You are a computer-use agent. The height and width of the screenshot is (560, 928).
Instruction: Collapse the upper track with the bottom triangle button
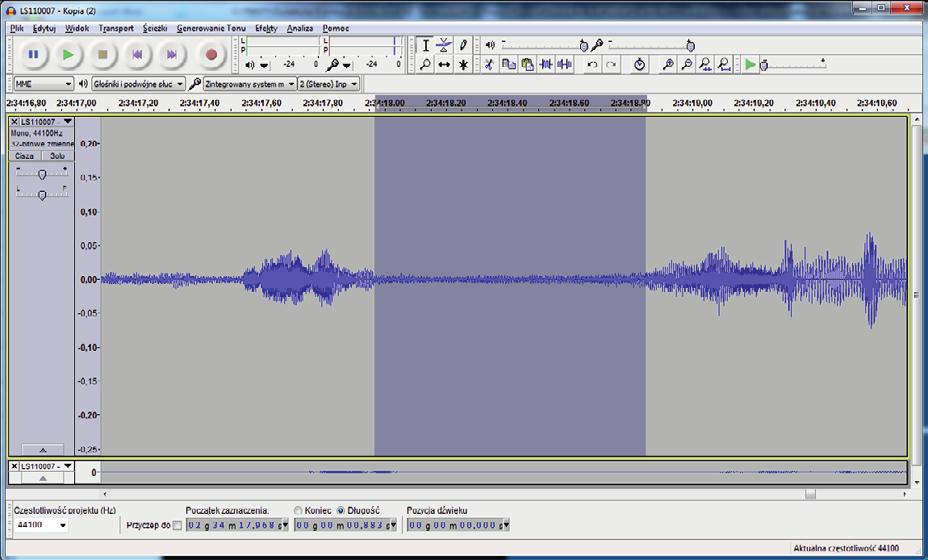42,449
